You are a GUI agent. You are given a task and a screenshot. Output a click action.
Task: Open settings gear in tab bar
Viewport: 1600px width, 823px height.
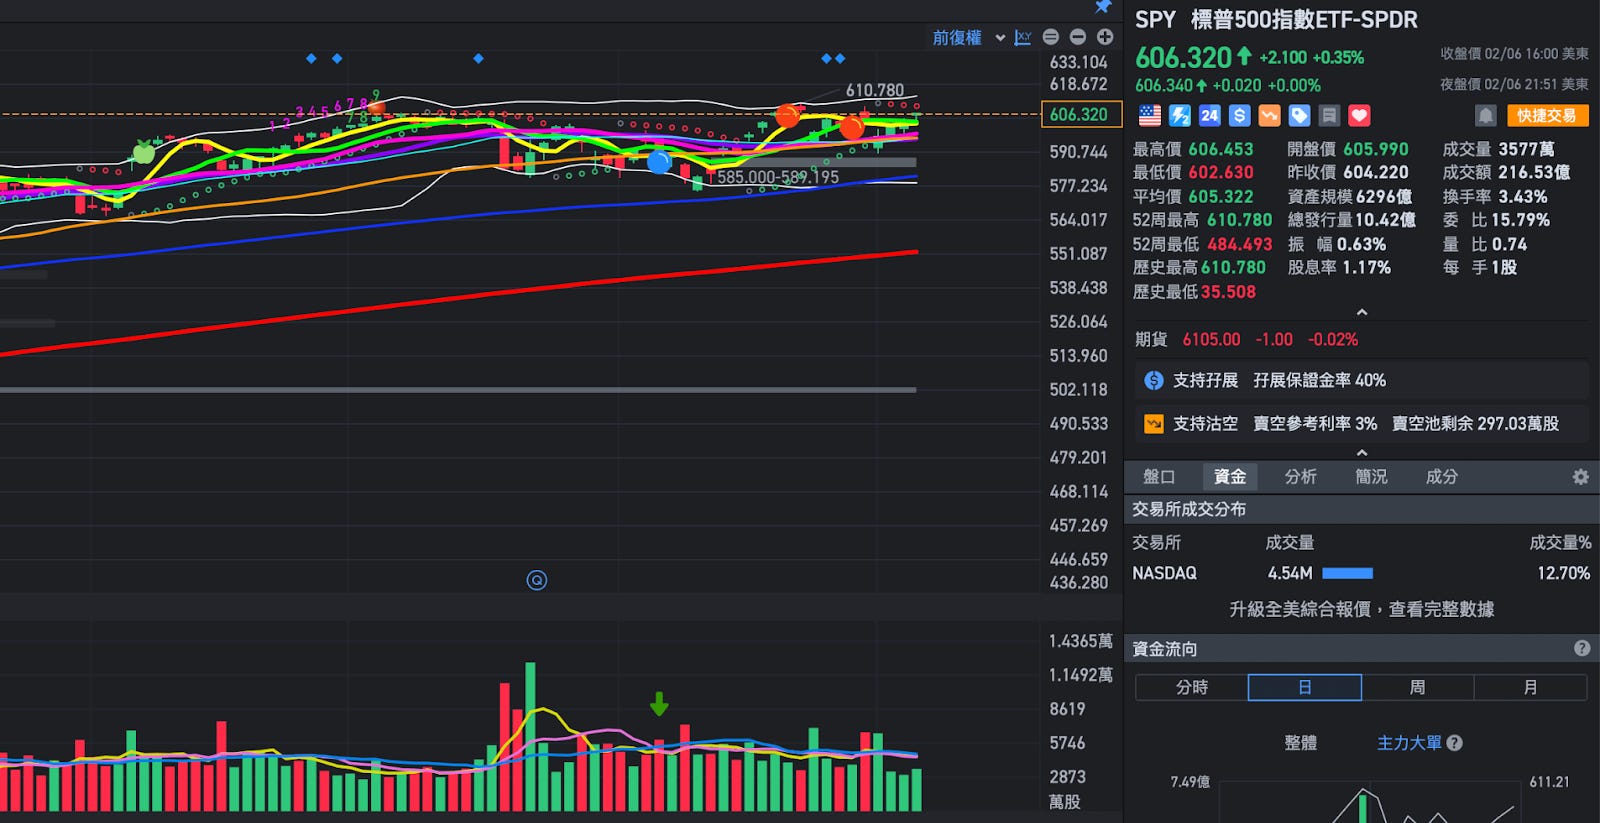1581,477
